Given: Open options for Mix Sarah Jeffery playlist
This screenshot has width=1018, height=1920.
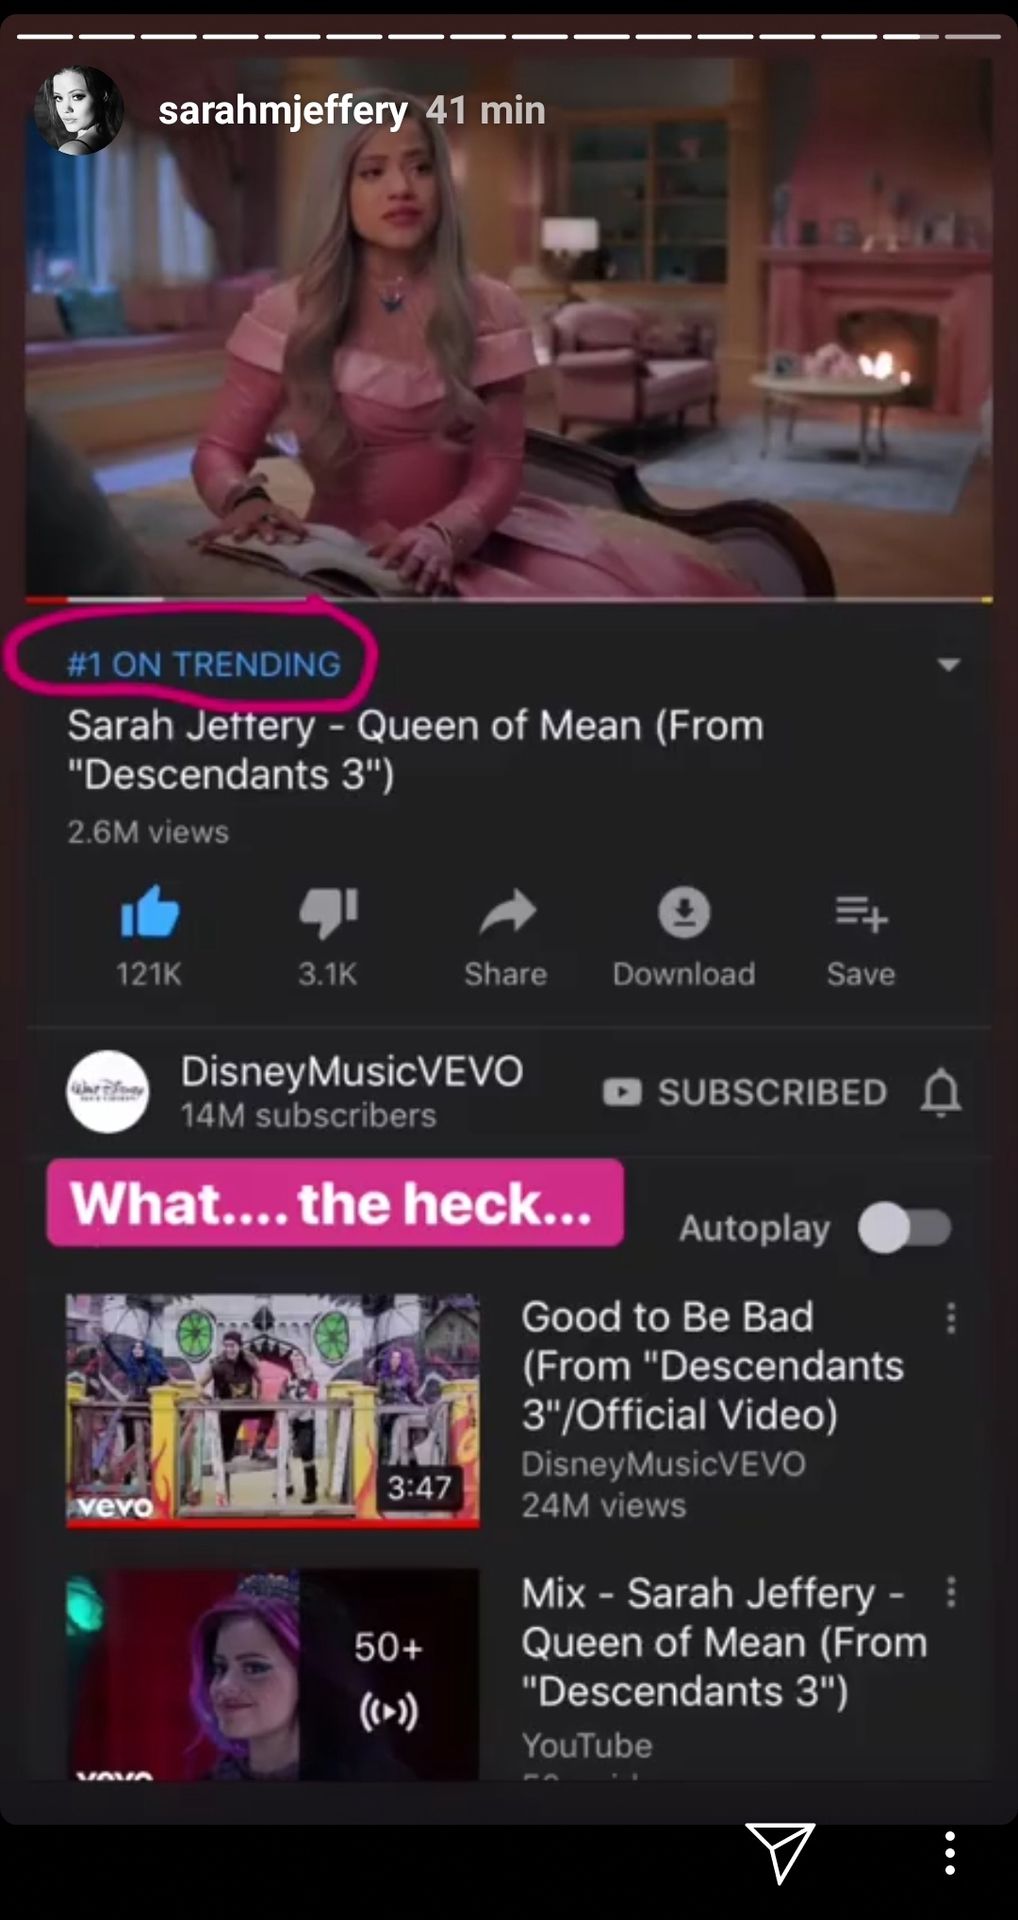Looking at the screenshot, I should (x=951, y=1592).
